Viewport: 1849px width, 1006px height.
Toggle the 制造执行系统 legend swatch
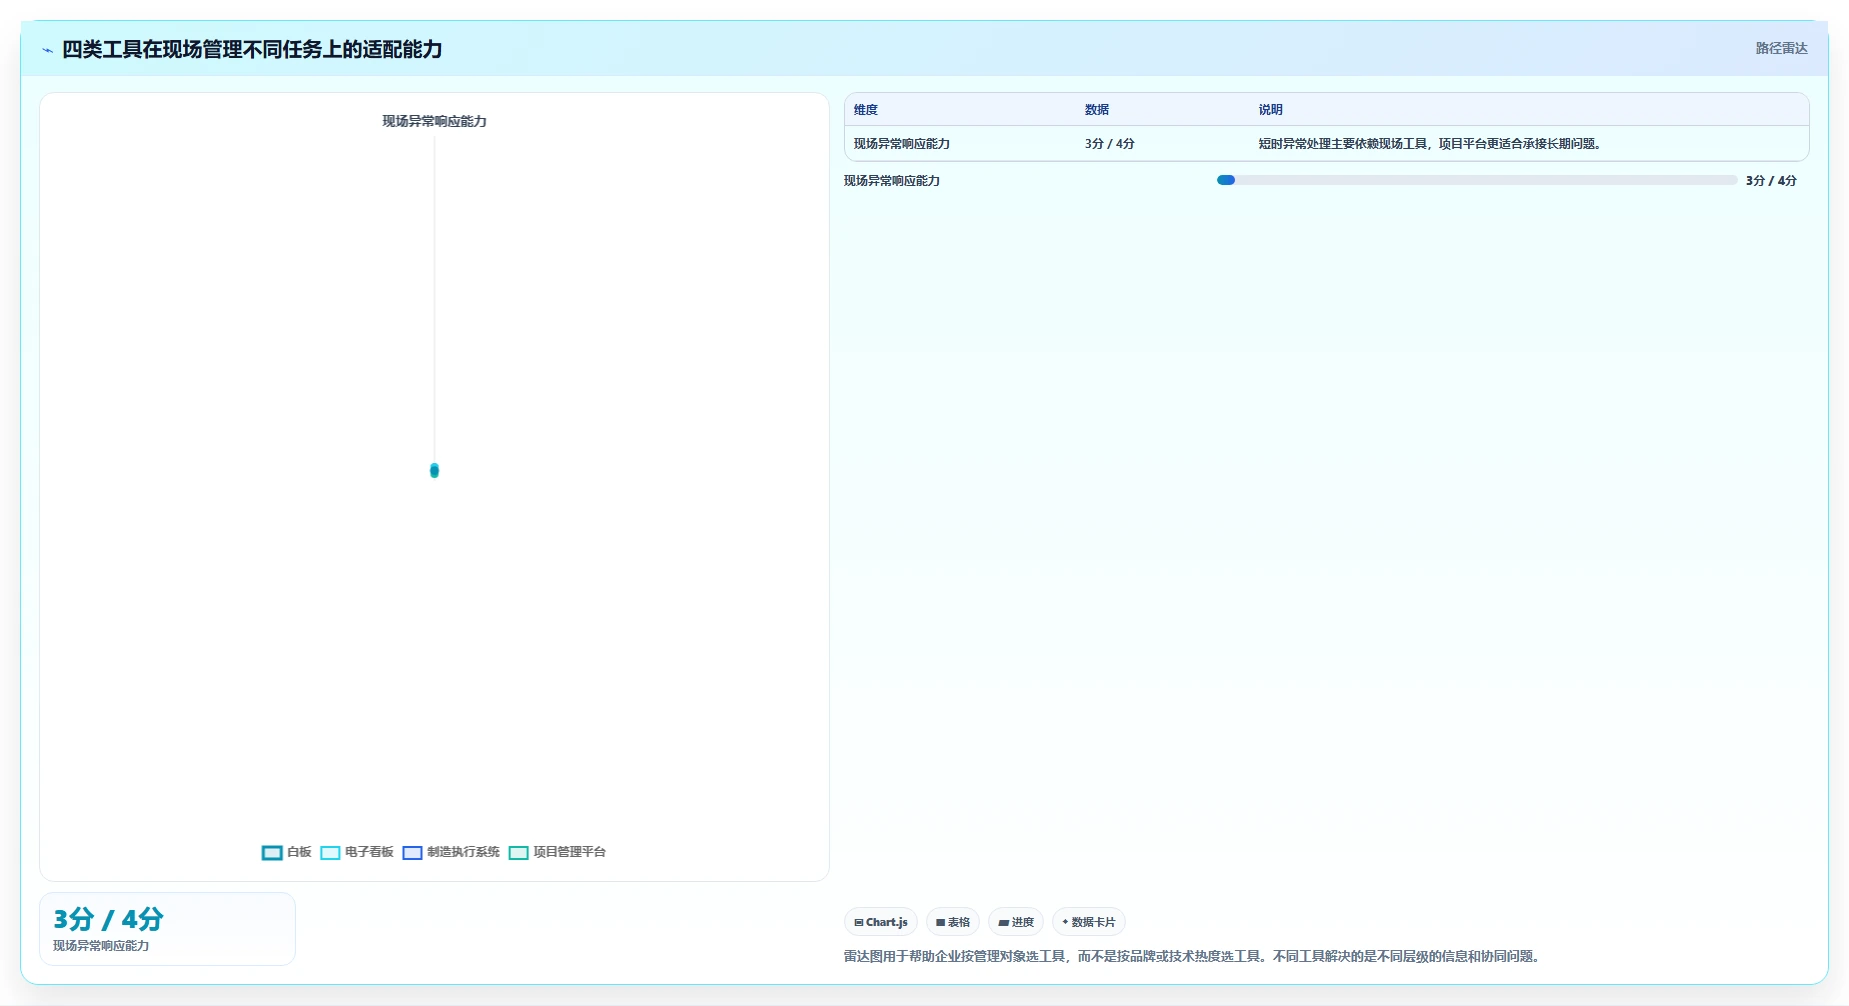point(412,853)
